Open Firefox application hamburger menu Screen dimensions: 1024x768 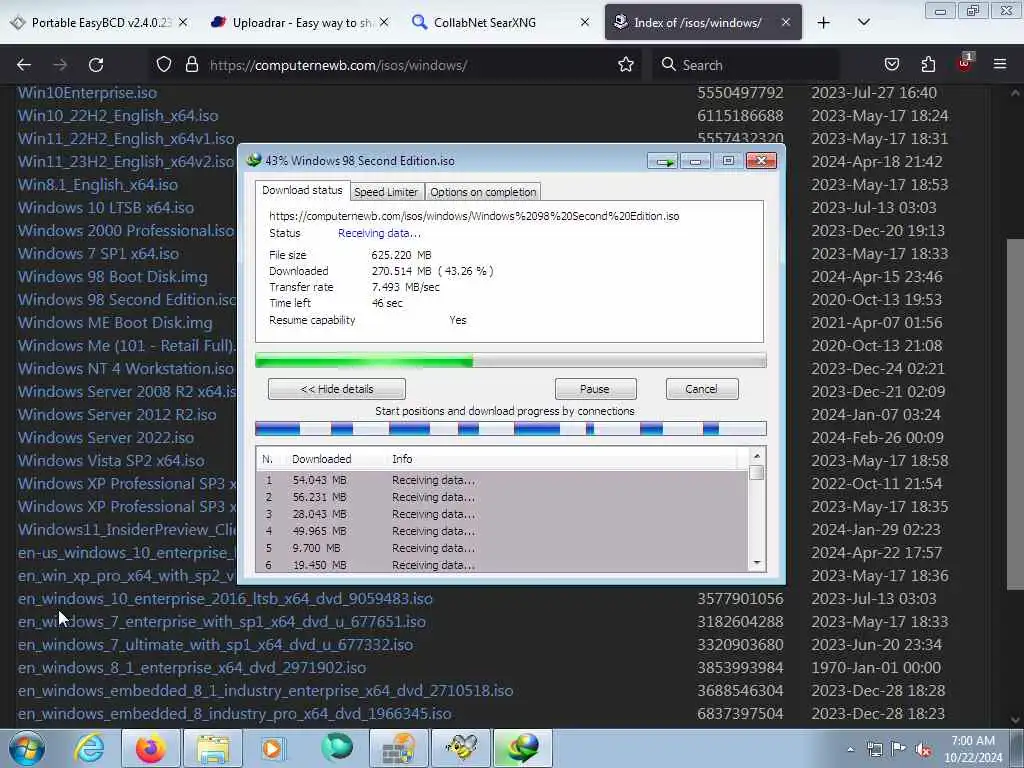click(1000, 65)
